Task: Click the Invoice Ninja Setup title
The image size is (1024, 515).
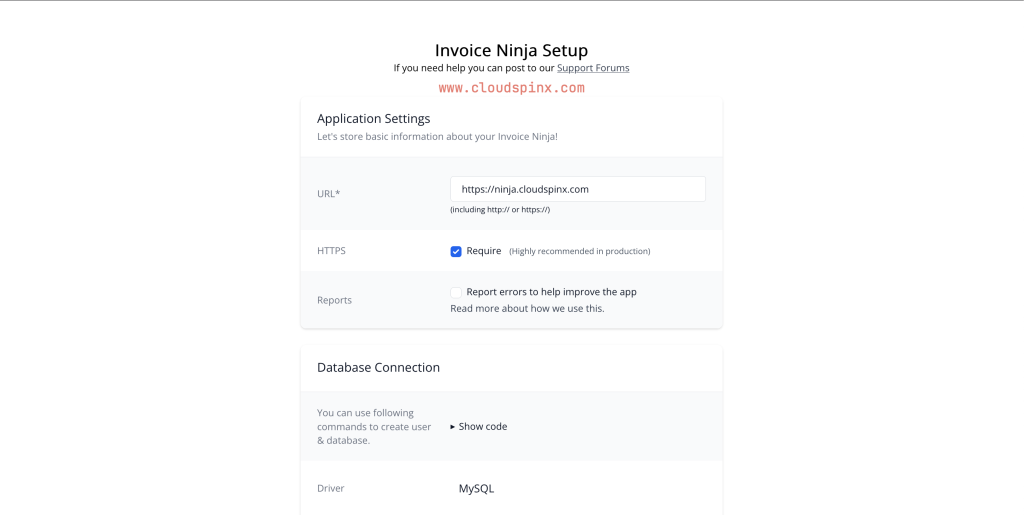Action: tap(511, 50)
